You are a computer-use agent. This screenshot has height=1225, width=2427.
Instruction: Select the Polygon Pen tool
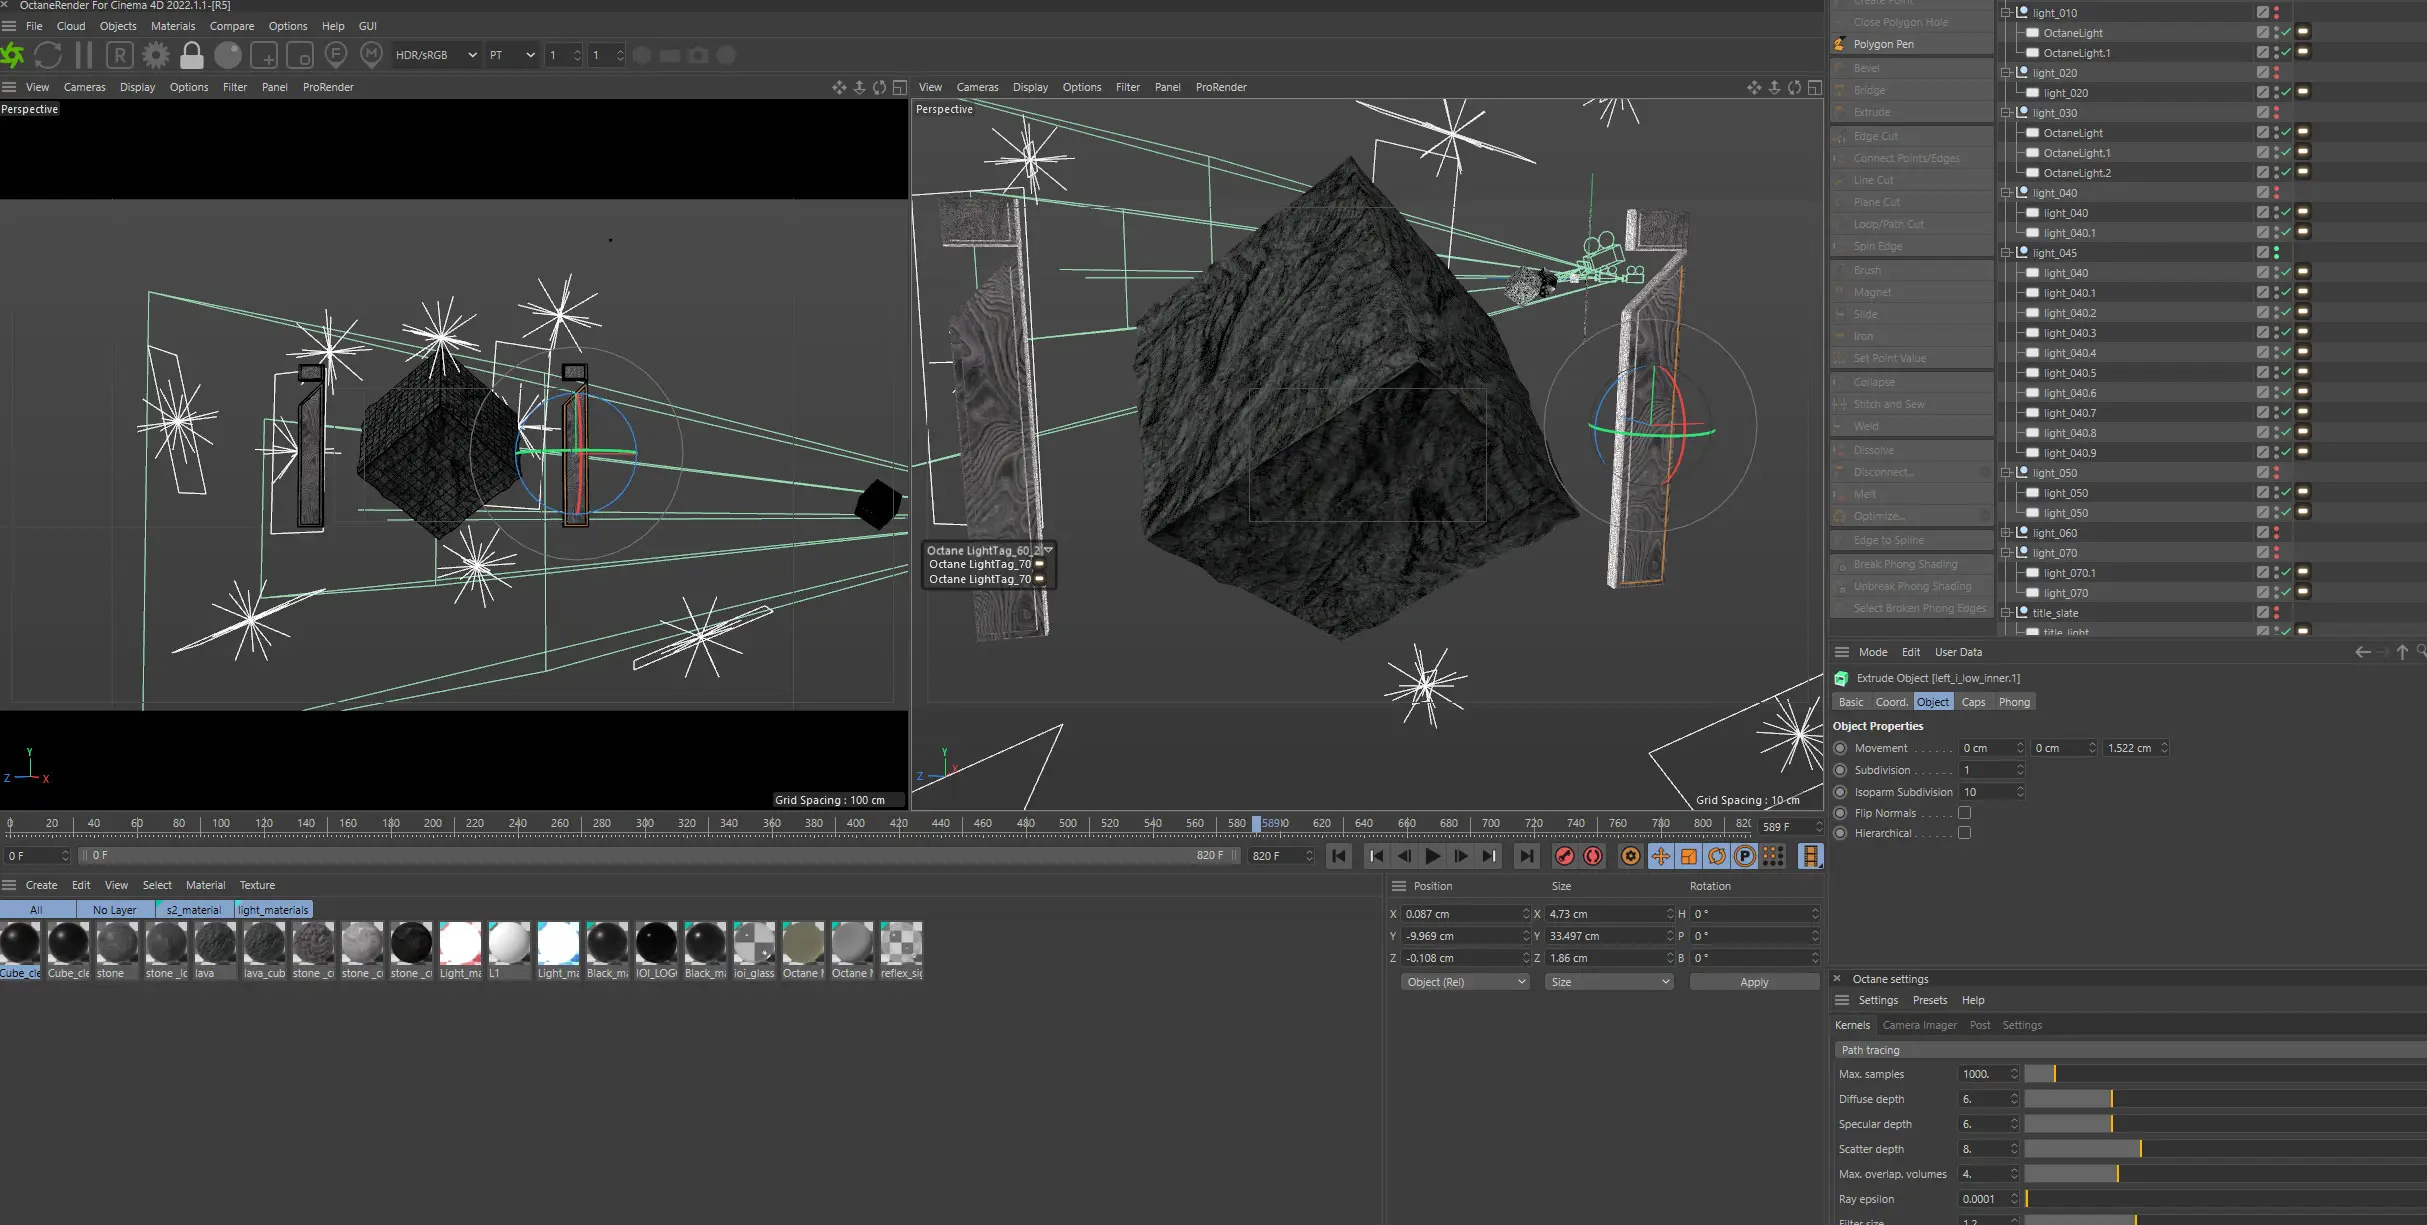pyautogui.click(x=1882, y=44)
